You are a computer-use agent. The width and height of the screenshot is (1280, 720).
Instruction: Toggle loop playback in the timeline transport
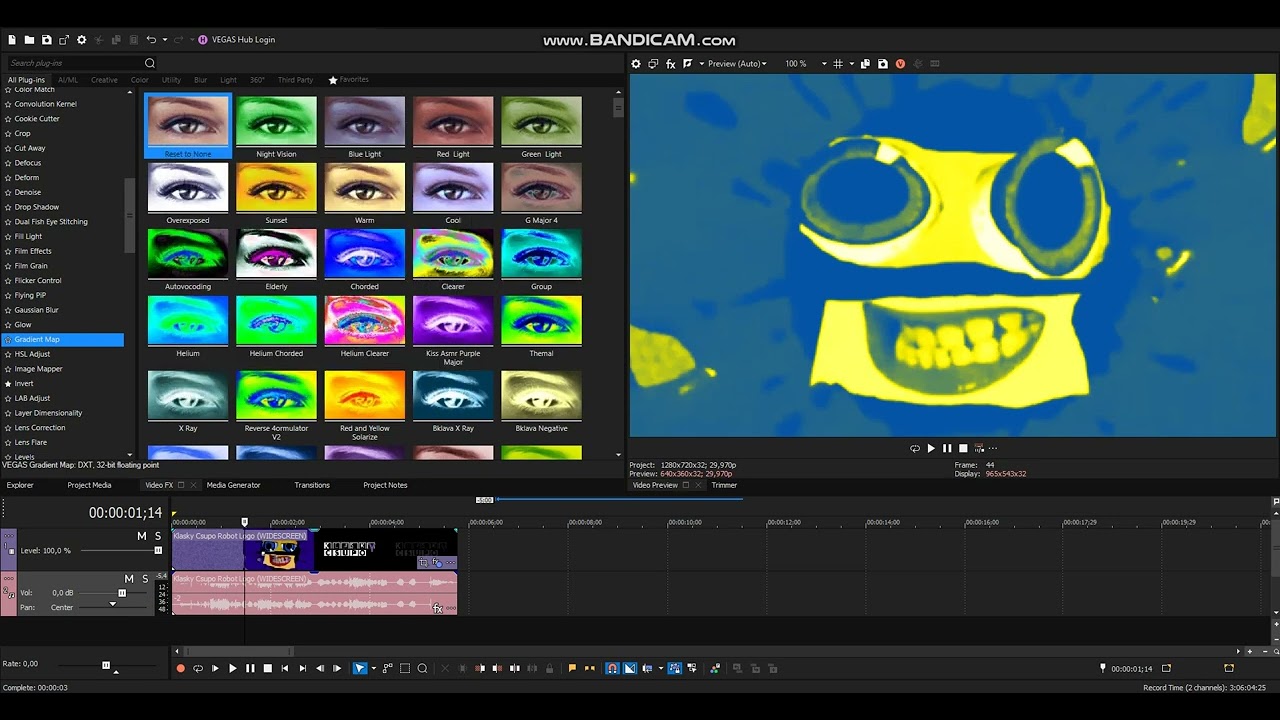tap(197, 668)
